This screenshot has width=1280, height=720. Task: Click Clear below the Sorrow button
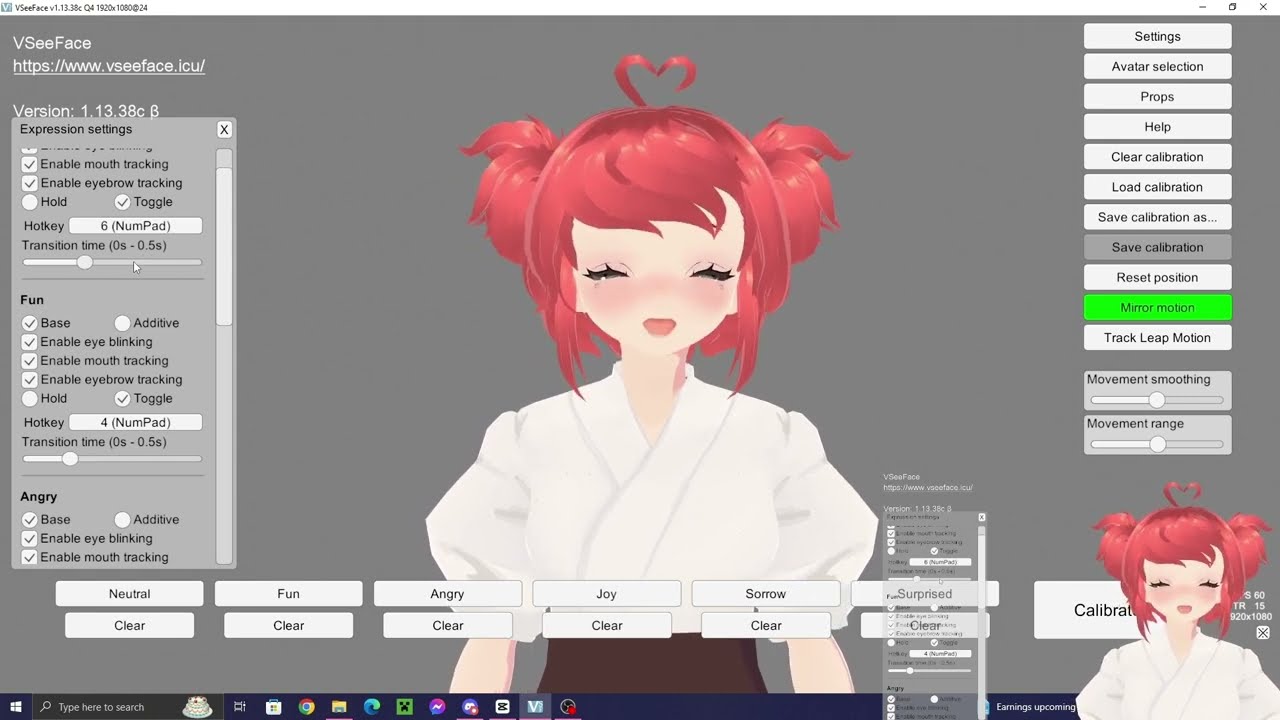tap(765, 626)
